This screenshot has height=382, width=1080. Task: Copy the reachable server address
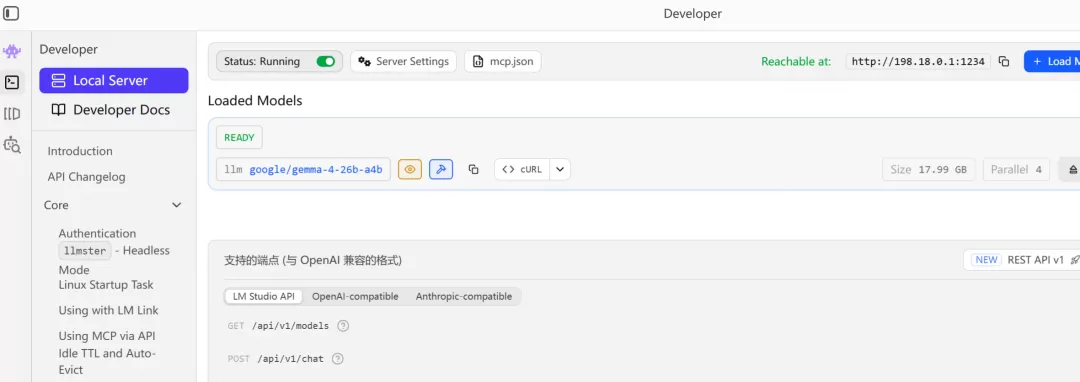1004,61
